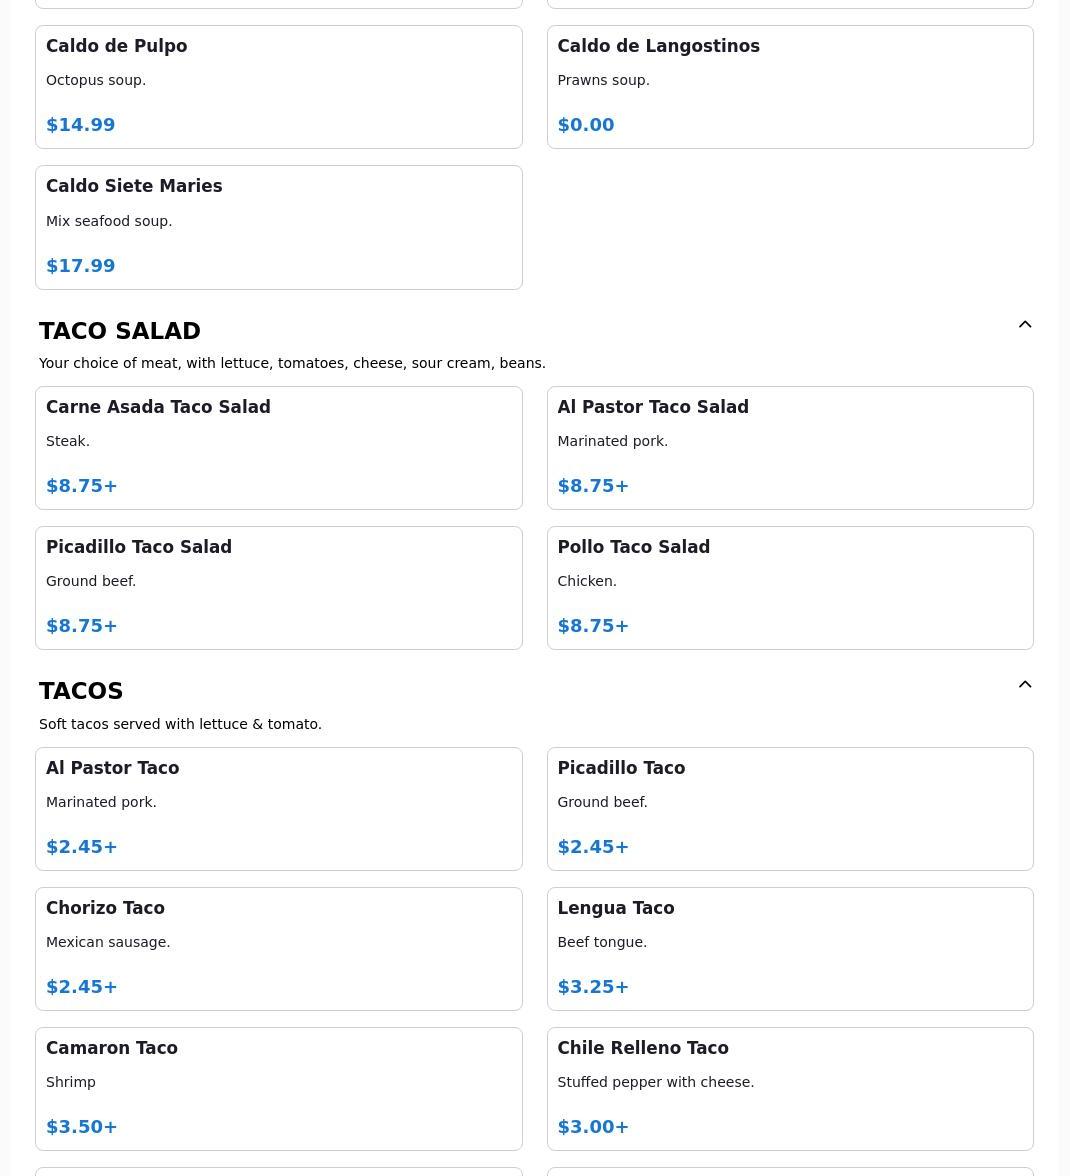
Task: Collapse the TACO SALAD section chevron
Action: coord(1024,324)
